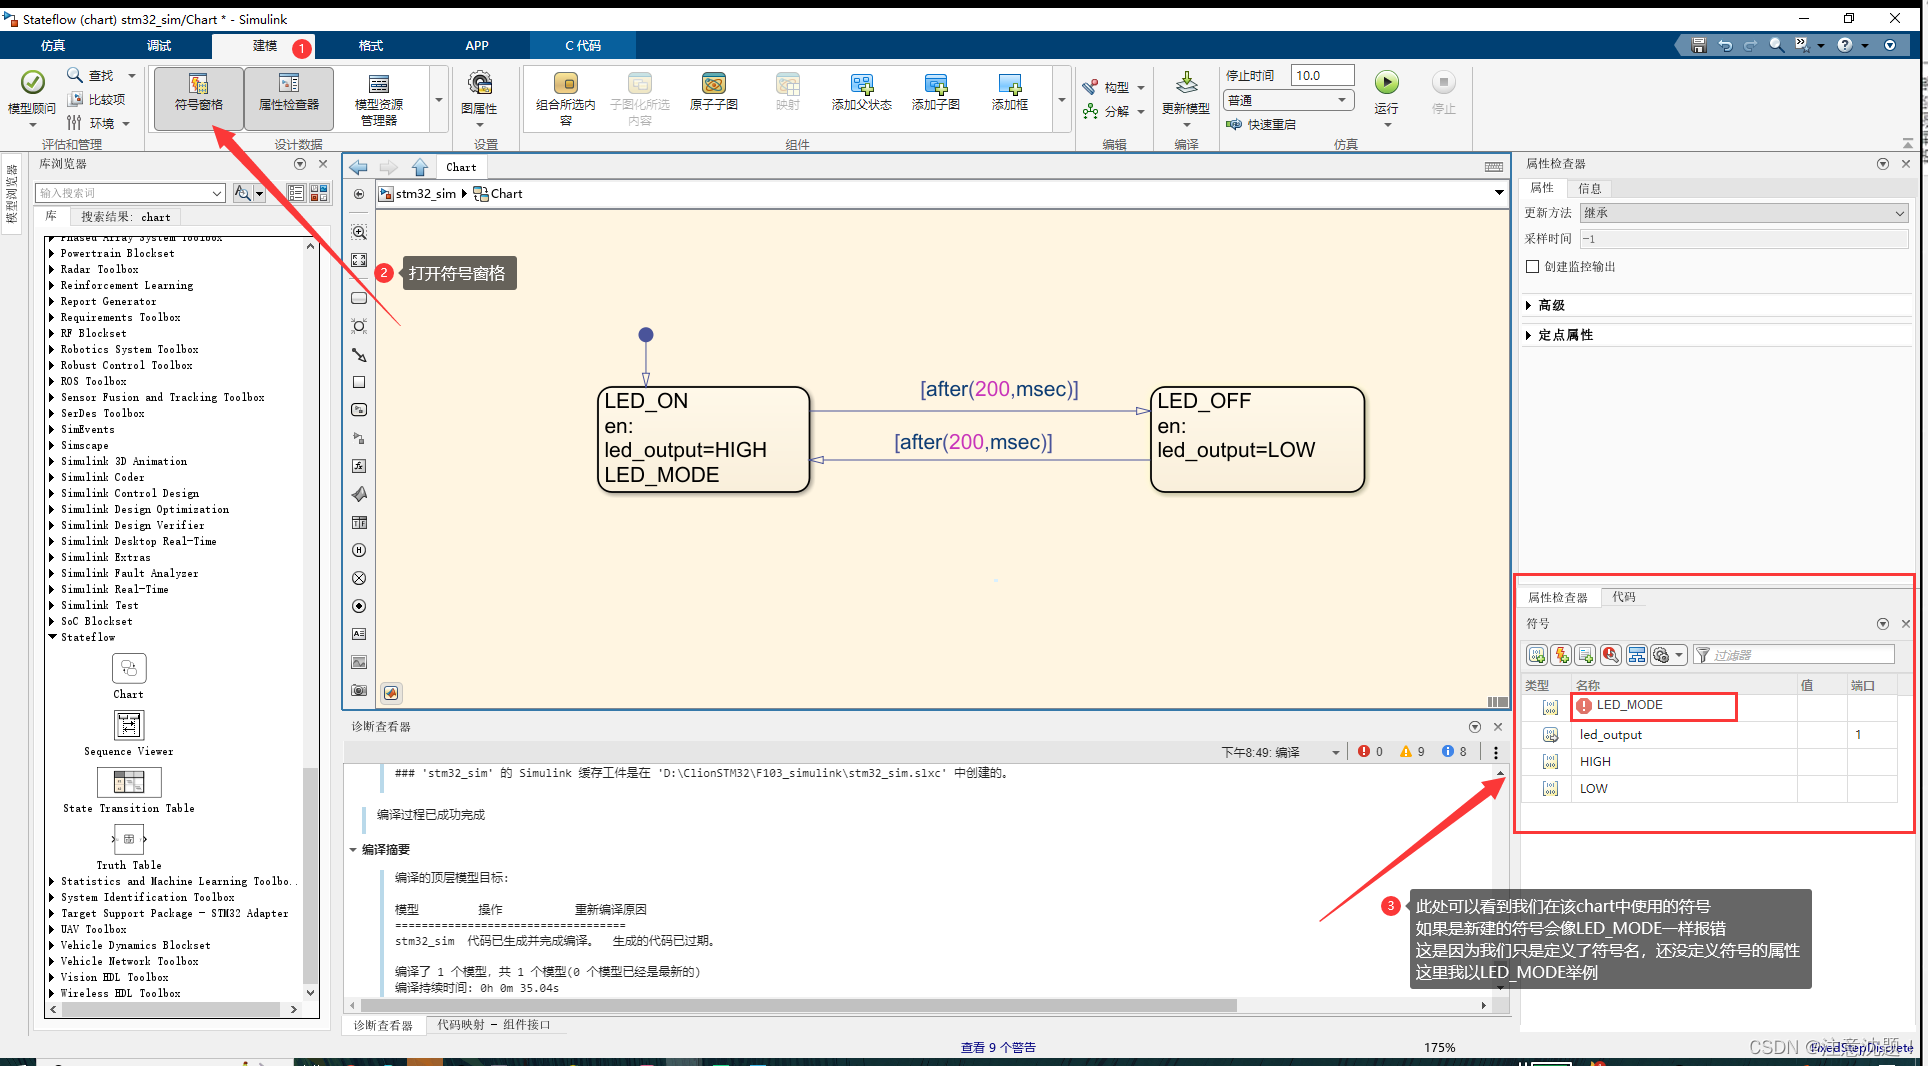Click resolve undefined symbols icon
Screen dimensions: 1928x1066
coord(1611,655)
